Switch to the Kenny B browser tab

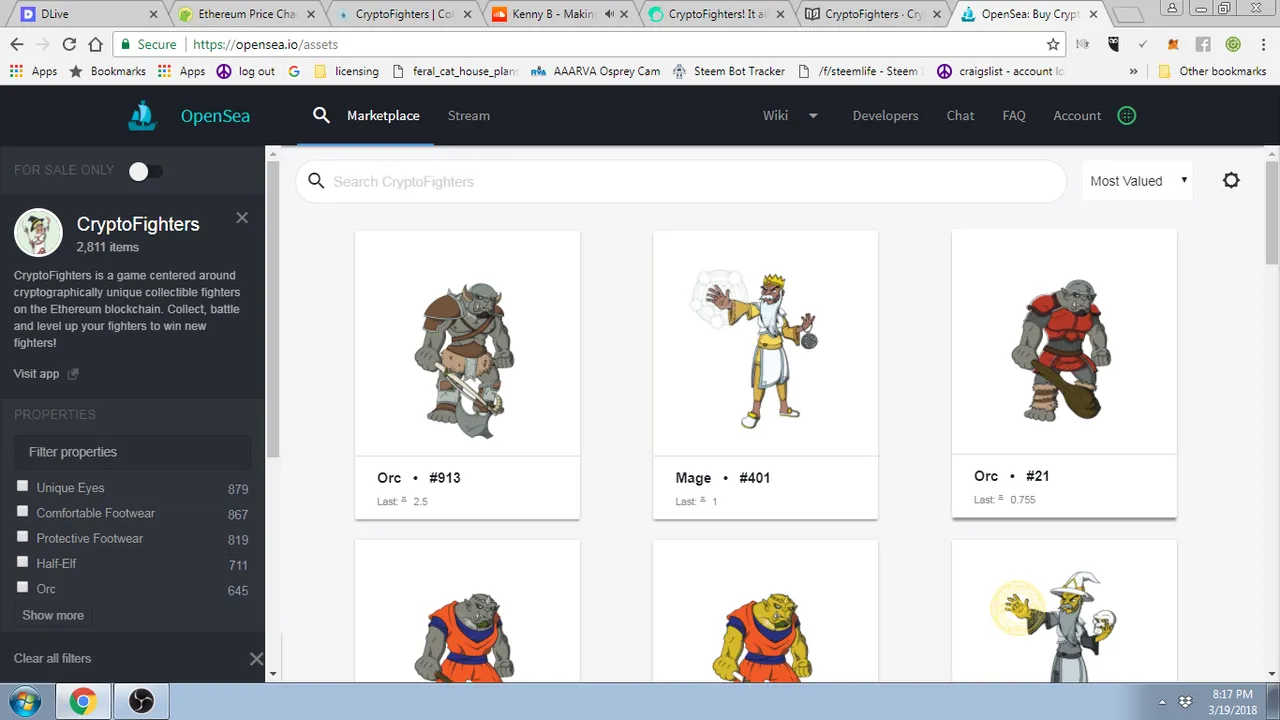tap(558, 14)
